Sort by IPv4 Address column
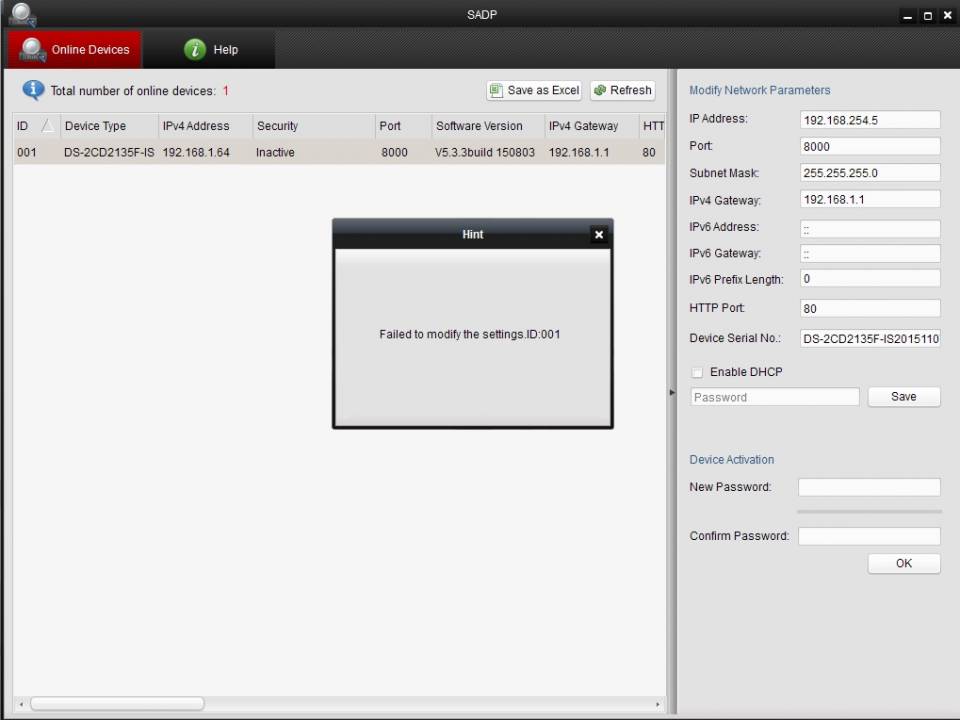960x720 pixels. [x=205, y=126]
